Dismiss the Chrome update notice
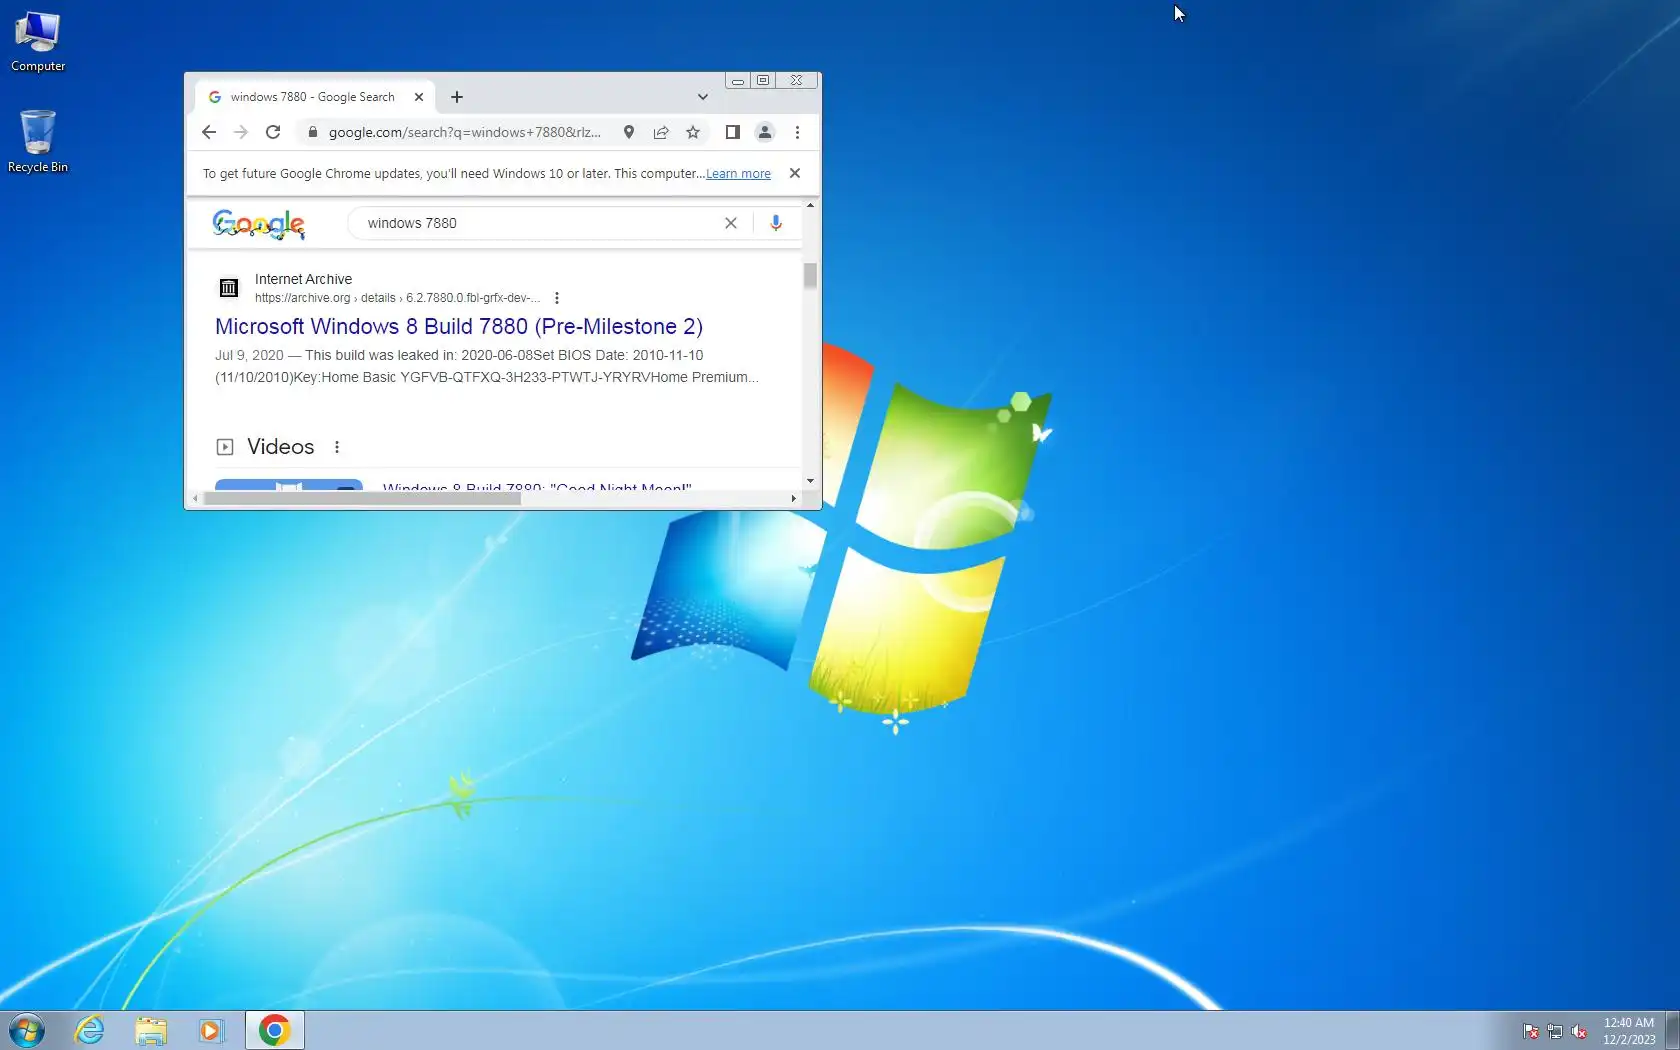 [795, 173]
